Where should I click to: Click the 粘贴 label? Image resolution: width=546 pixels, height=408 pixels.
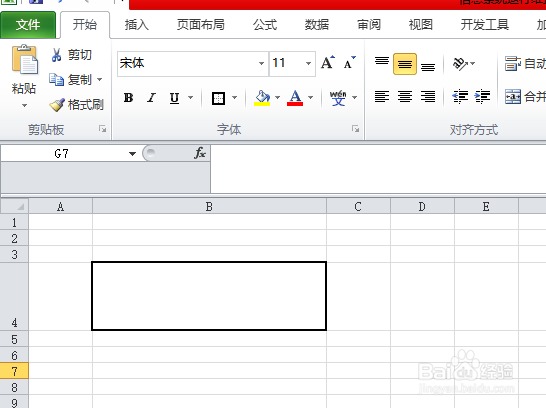pyautogui.click(x=24, y=88)
